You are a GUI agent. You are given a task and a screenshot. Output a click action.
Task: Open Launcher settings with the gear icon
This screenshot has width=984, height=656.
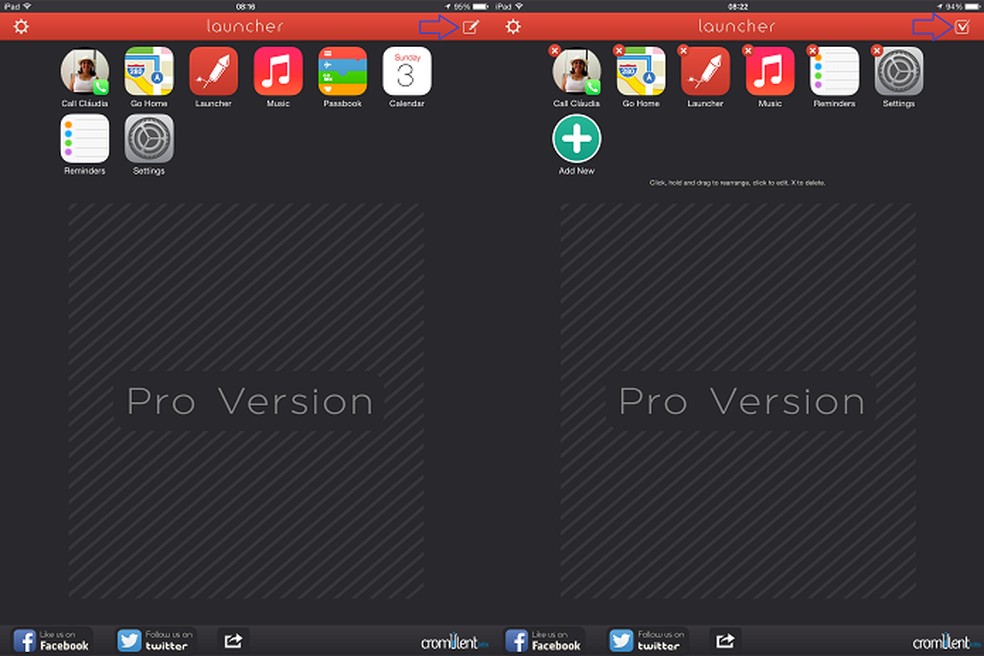(20, 27)
